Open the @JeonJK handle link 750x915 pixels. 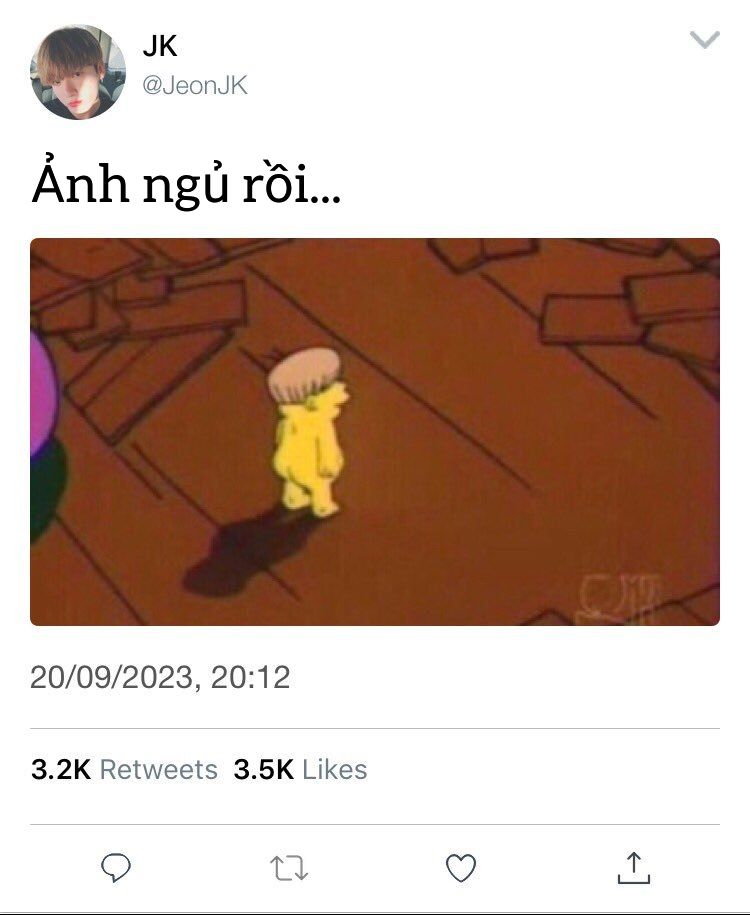click(x=195, y=86)
